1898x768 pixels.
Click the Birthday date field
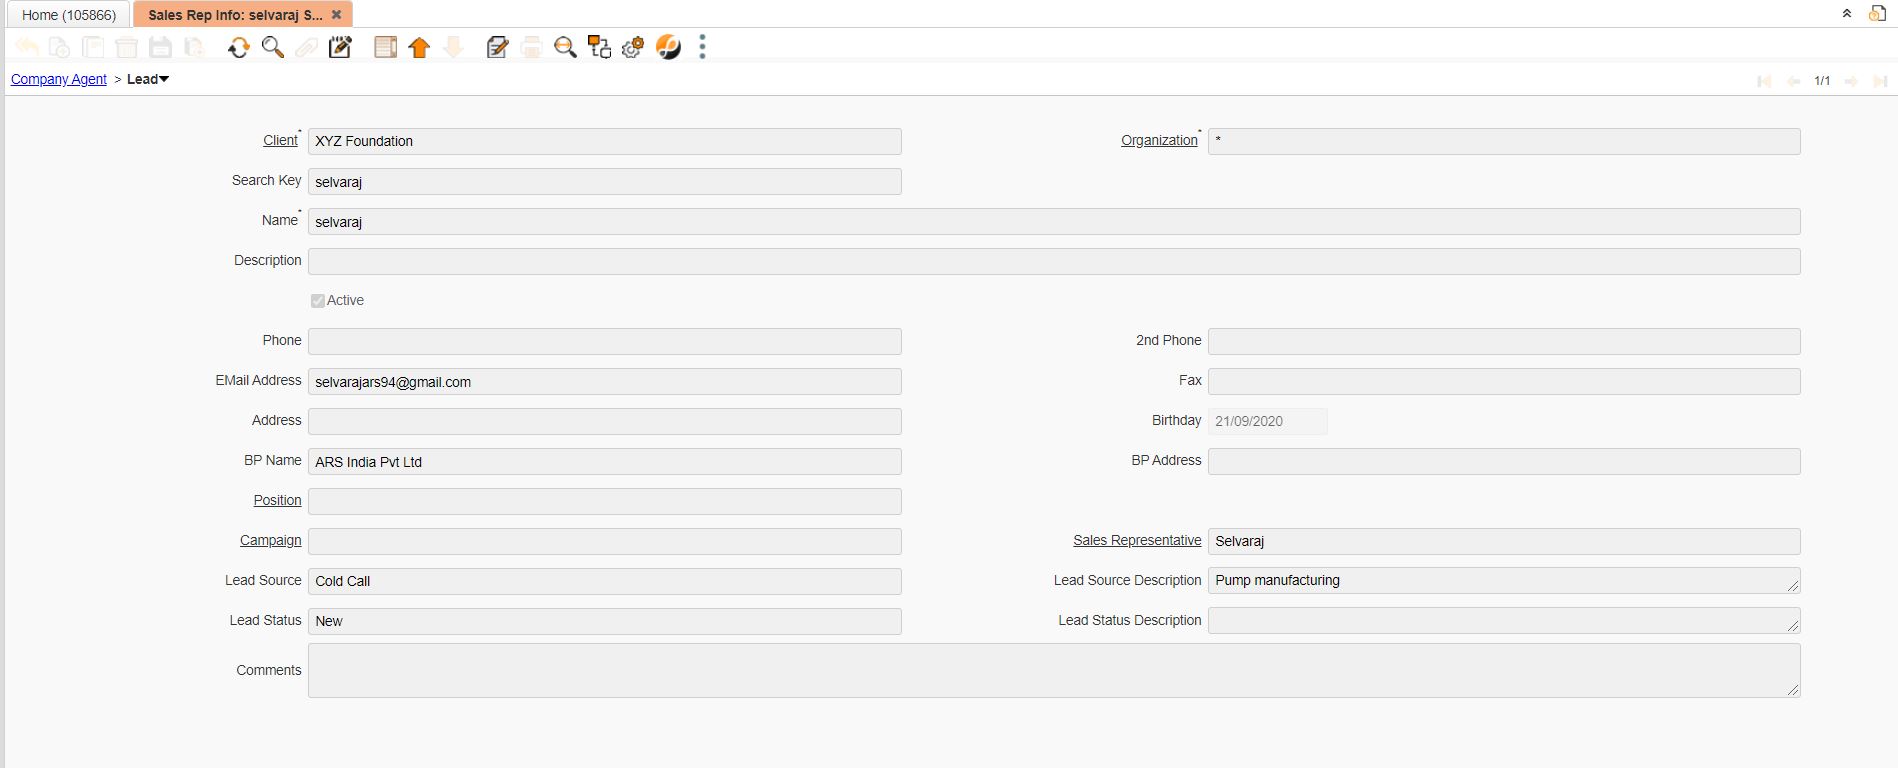click(x=1267, y=421)
